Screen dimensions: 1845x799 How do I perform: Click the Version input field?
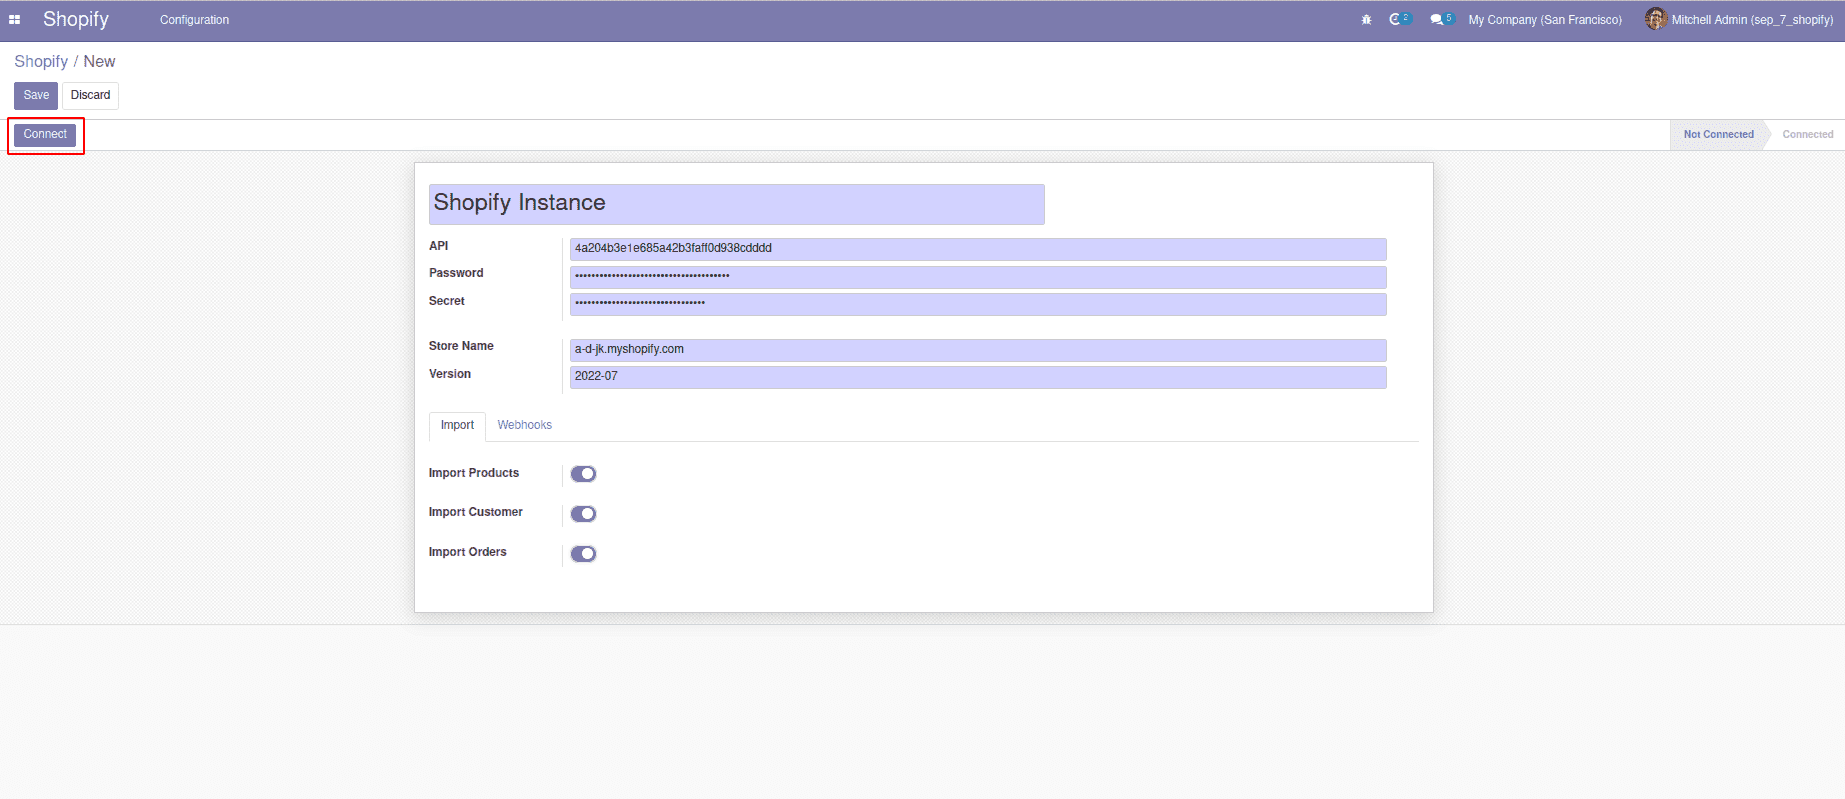[x=978, y=377]
